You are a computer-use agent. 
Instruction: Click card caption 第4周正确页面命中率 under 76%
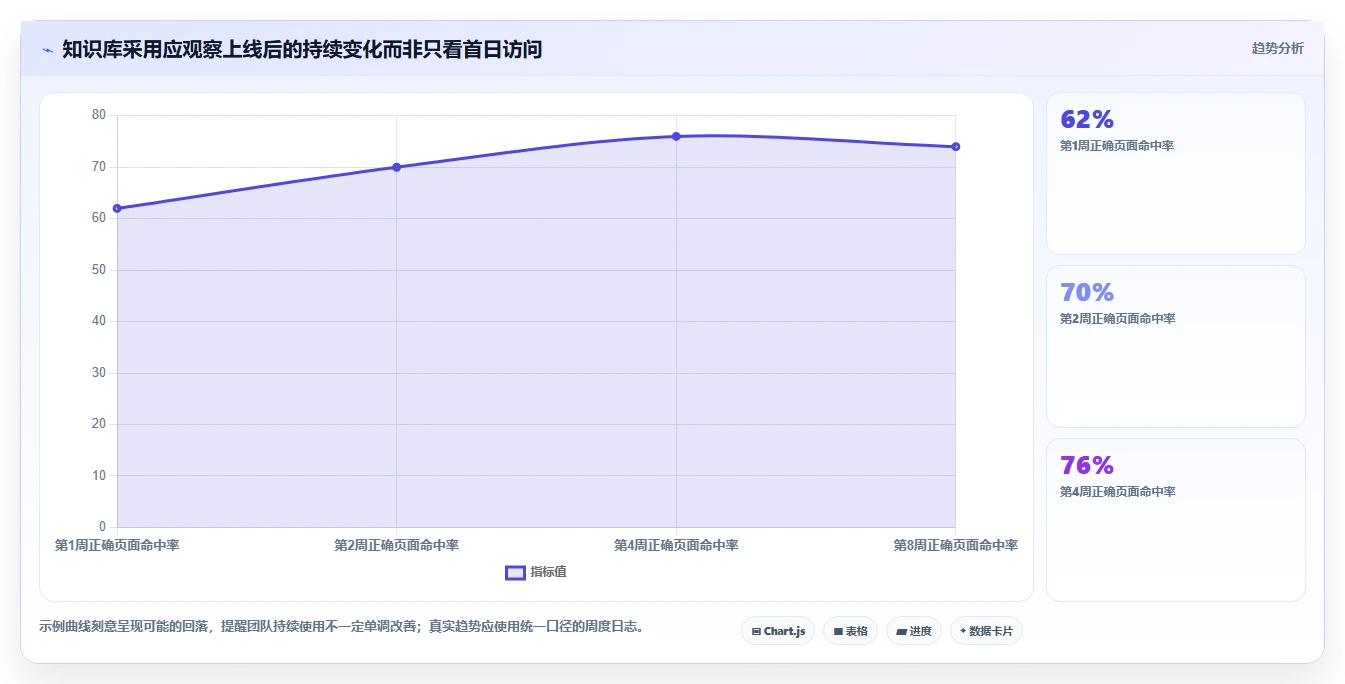click(x=1117, y=492)
